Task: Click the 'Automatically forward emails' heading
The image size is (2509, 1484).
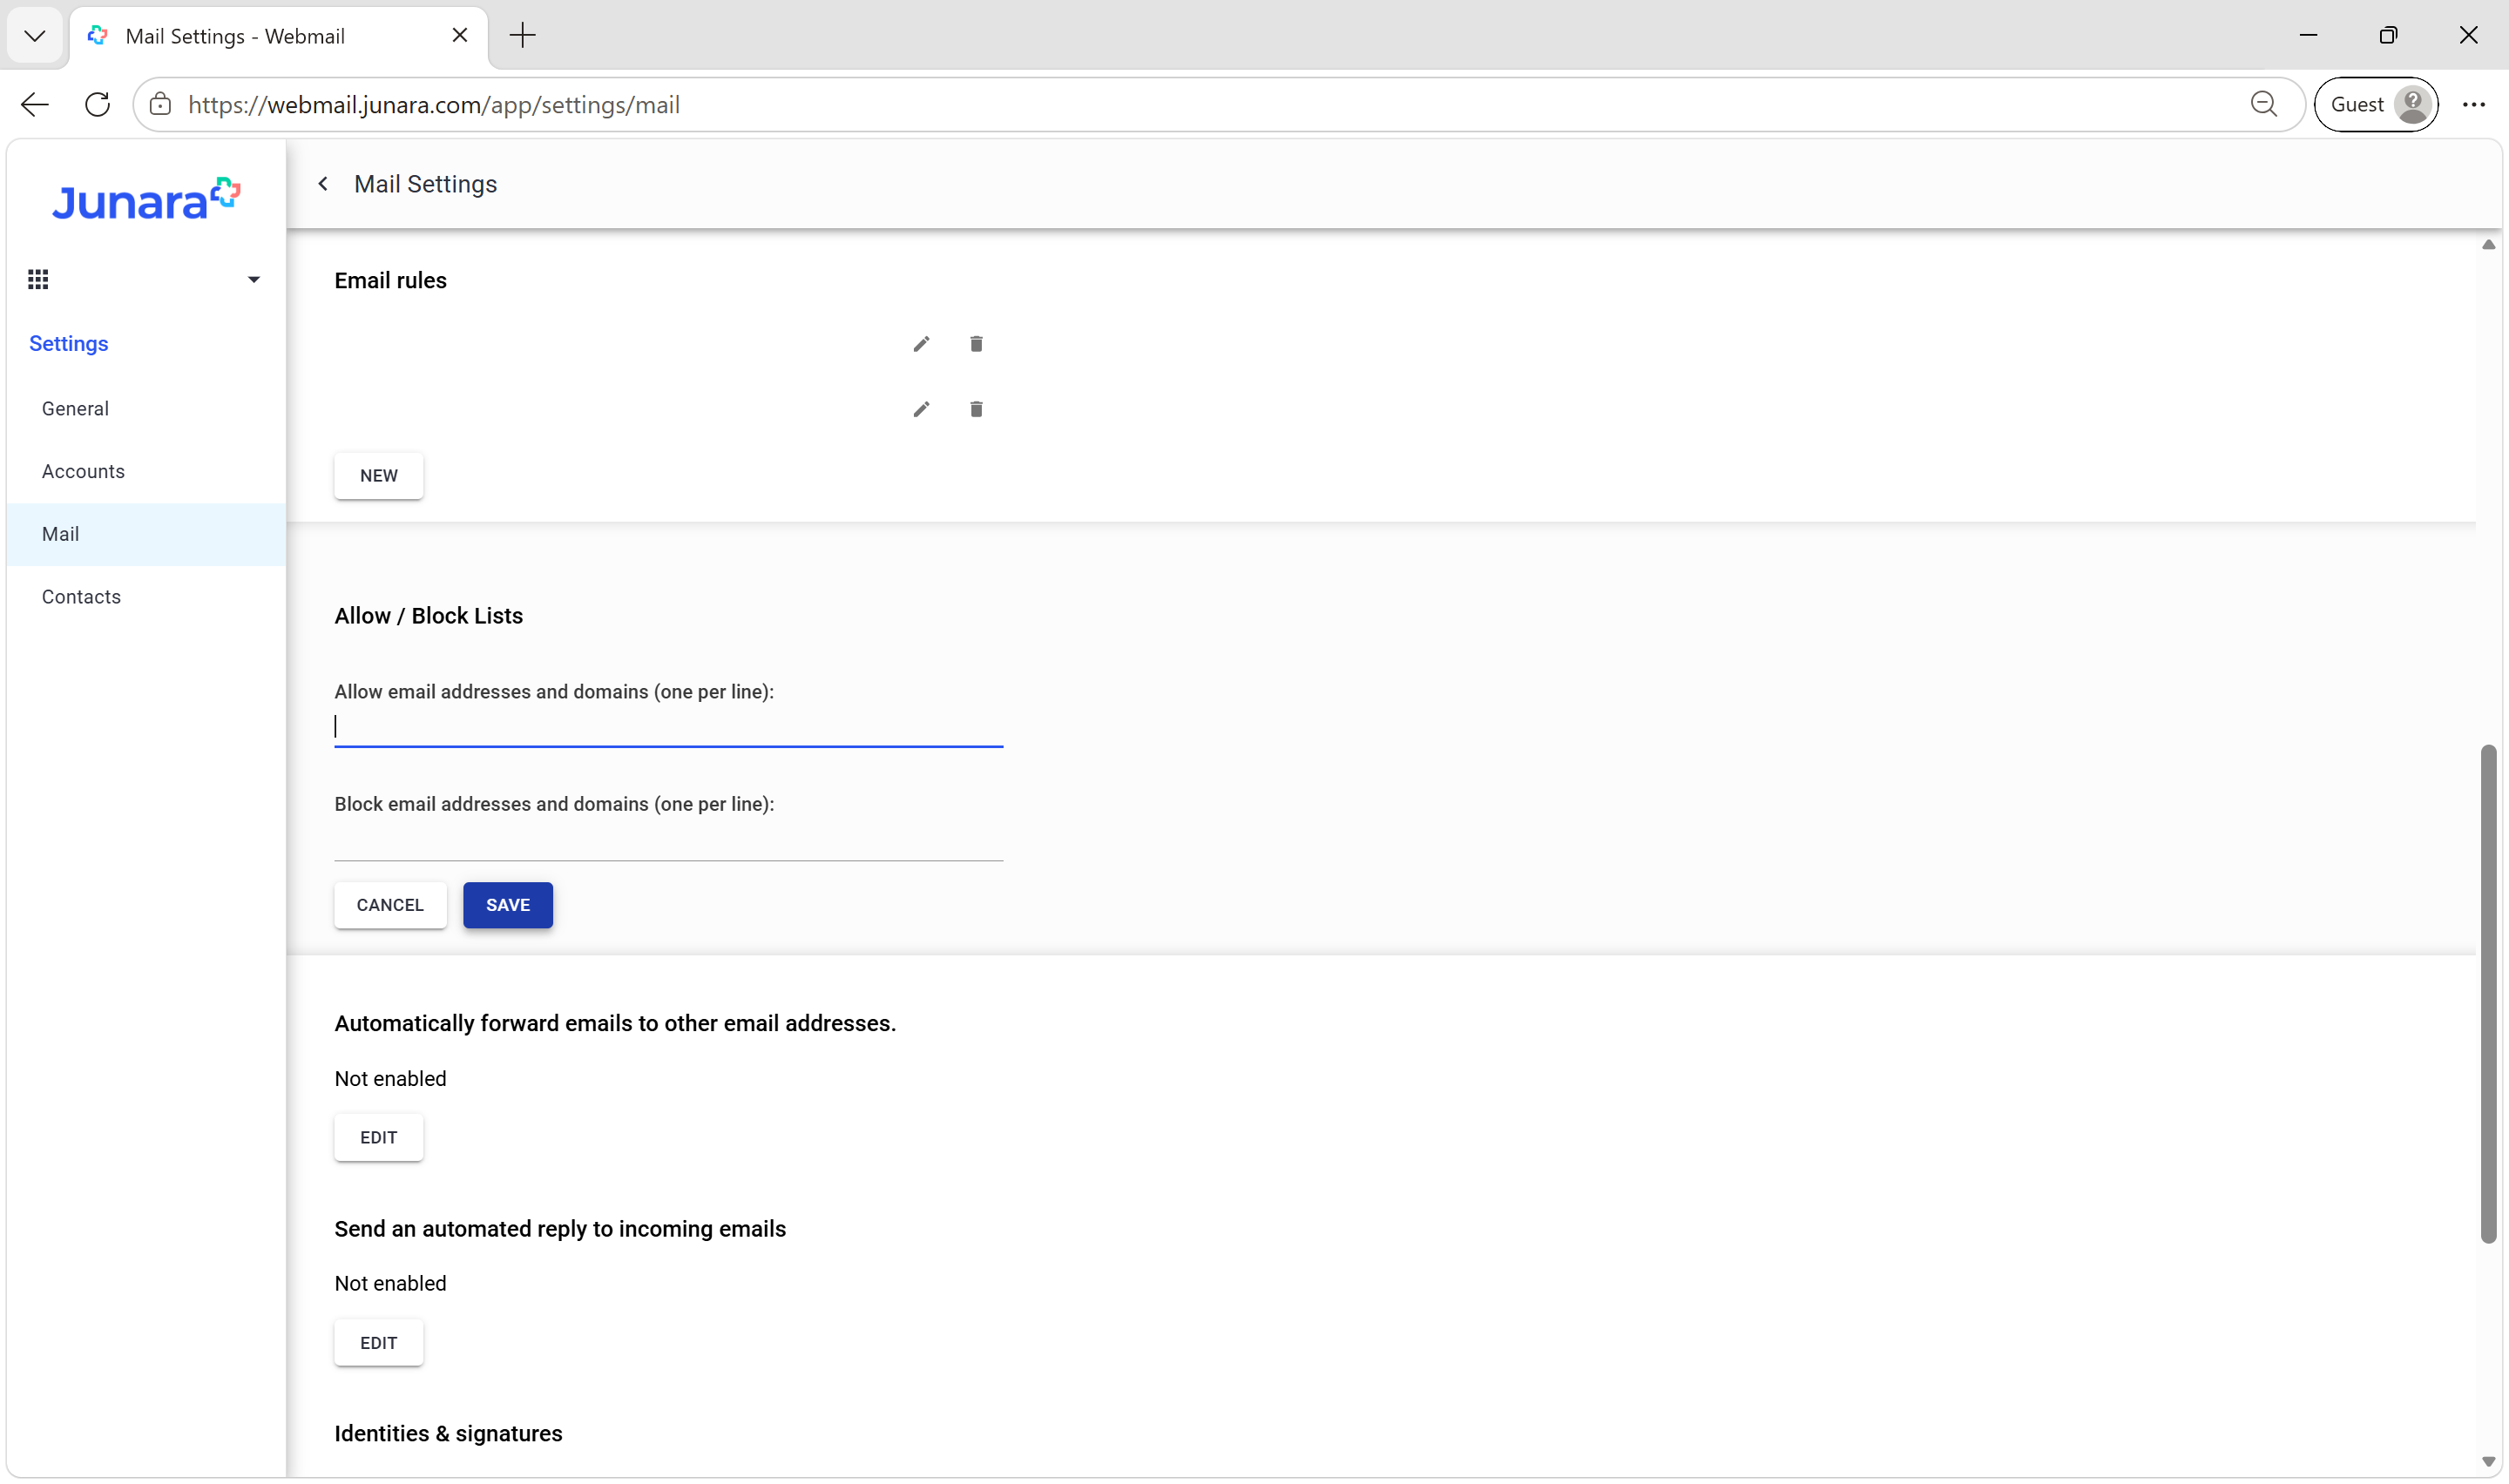Action: click(x=615, y=1024)
